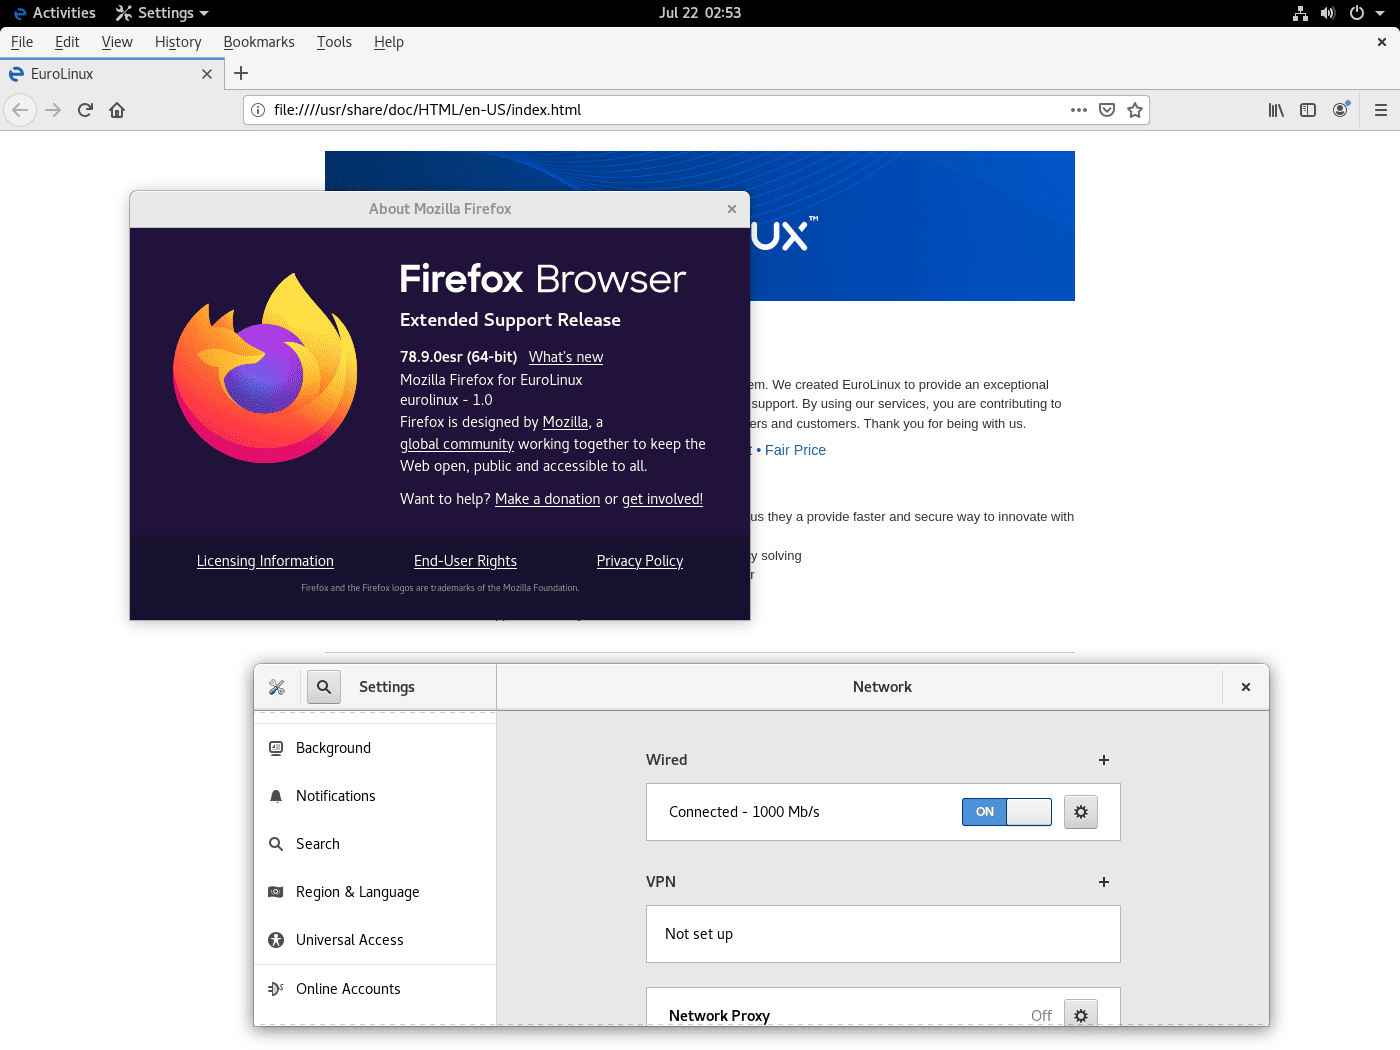Click the 'Not set up' VPN row

[883, 934]
